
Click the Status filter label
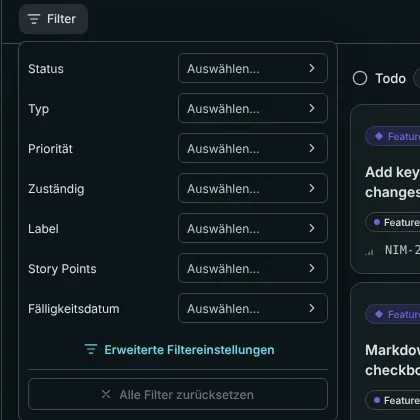tap(46, 69)
